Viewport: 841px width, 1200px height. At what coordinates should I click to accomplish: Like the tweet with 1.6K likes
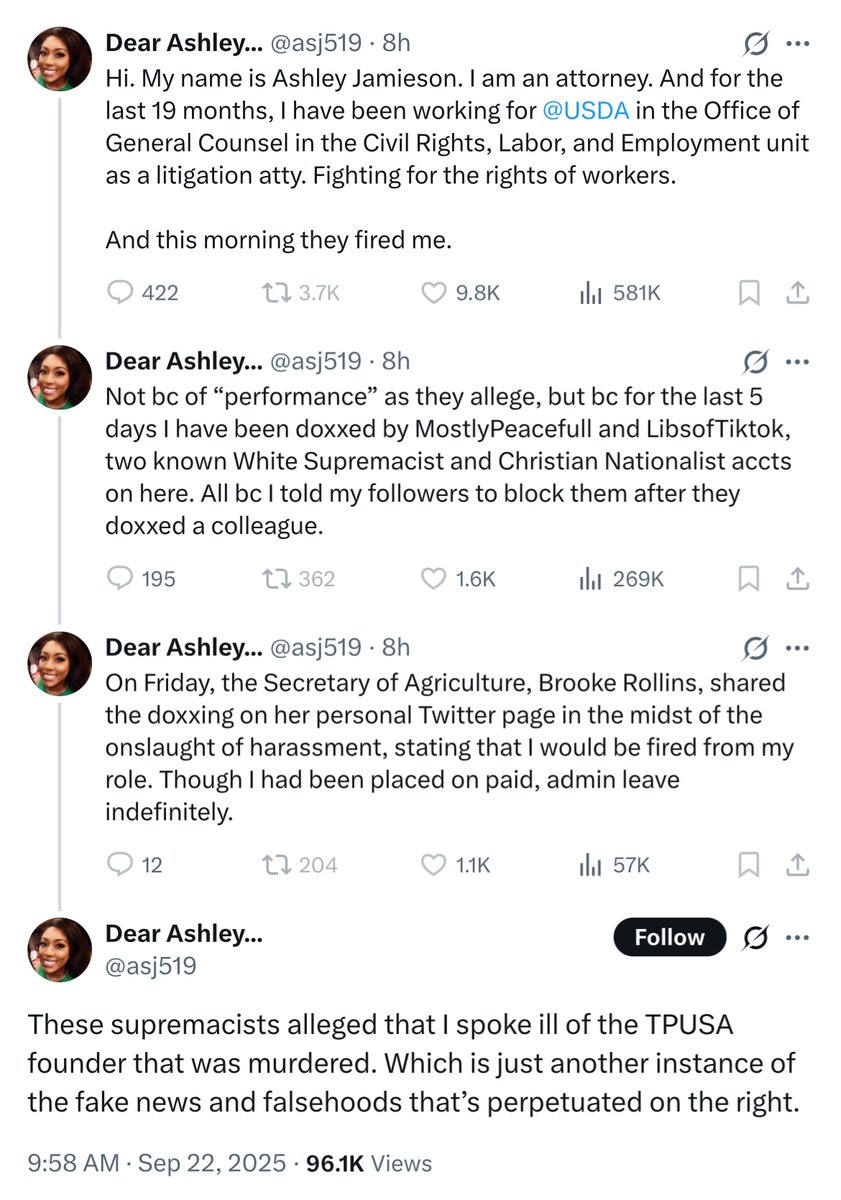[433, 578]
